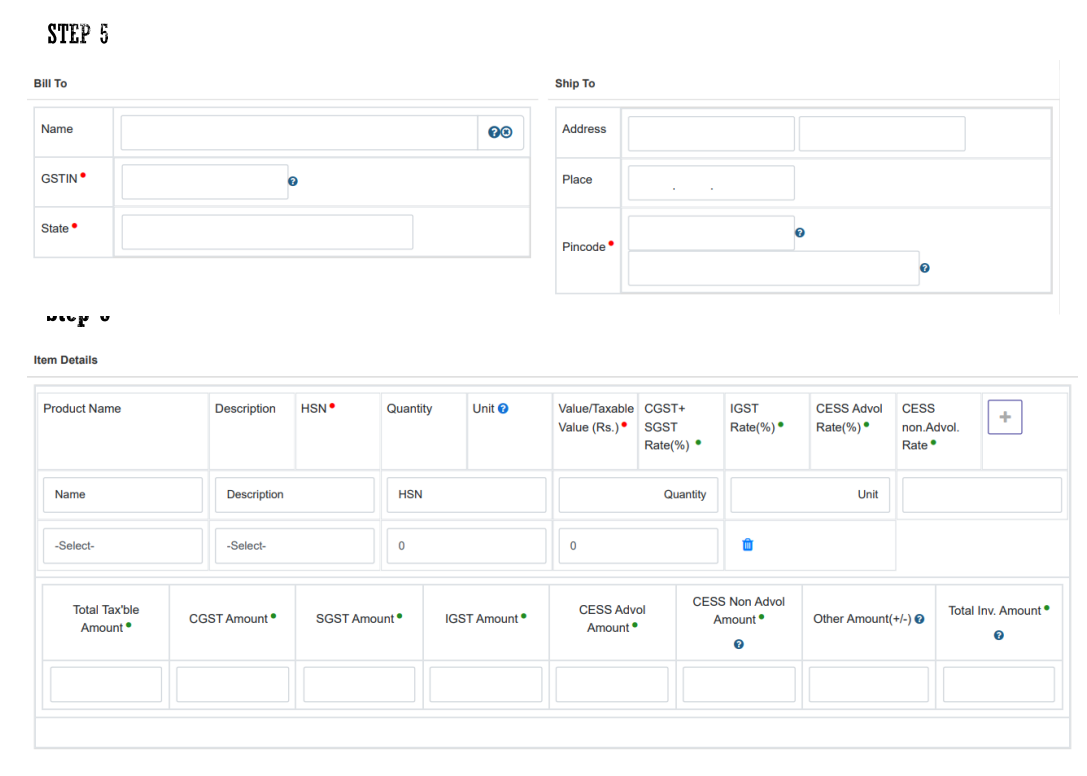Click the Total Tax'ble Amount input box
The image size is (1087, 776).
[106, 685]
